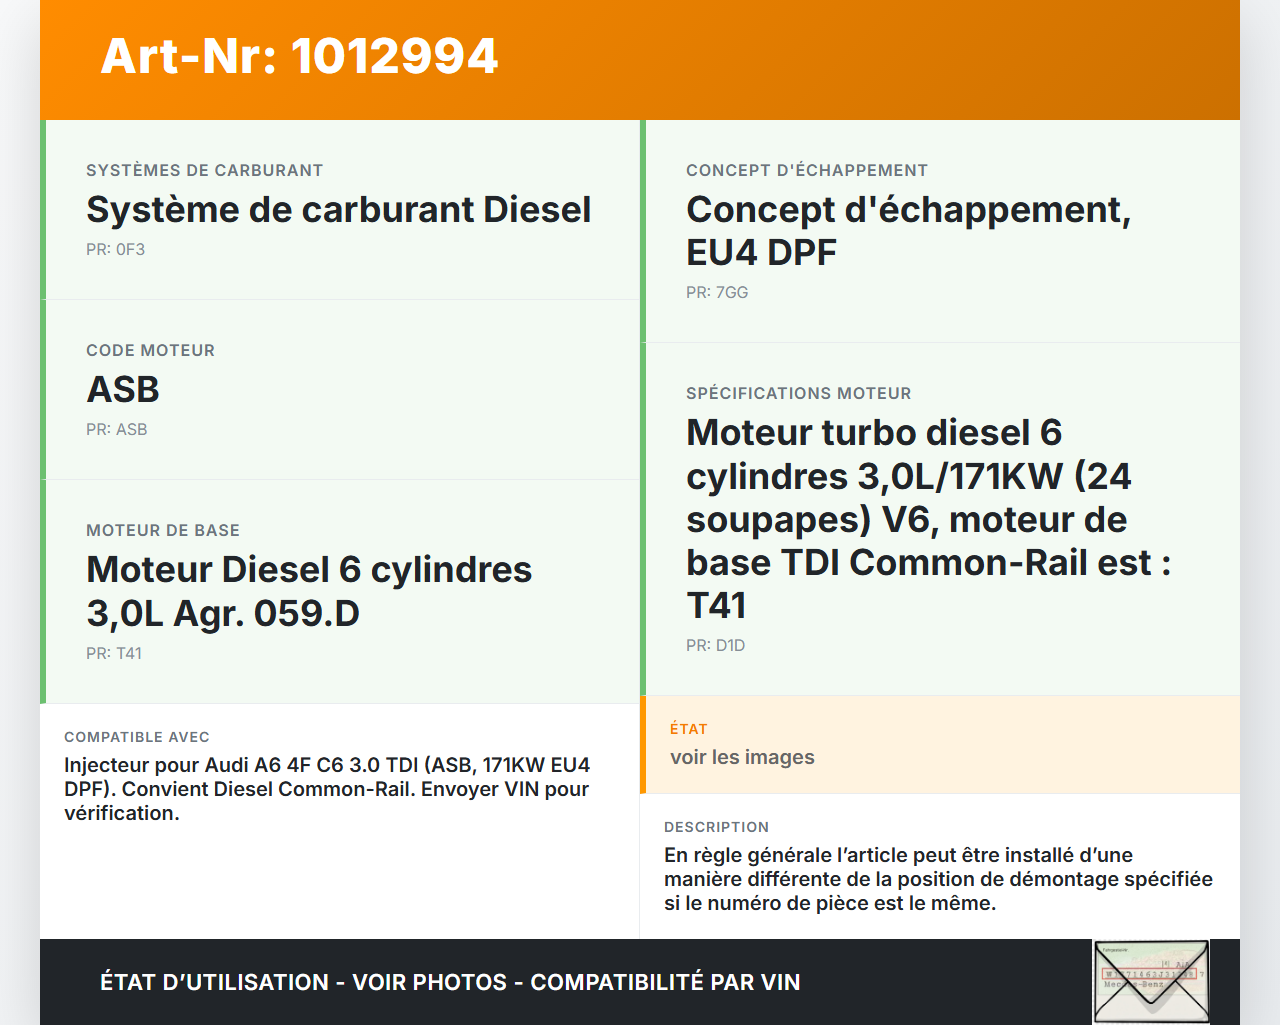
Task: Click the PR: ASB code label
Action: pos(116,430)
